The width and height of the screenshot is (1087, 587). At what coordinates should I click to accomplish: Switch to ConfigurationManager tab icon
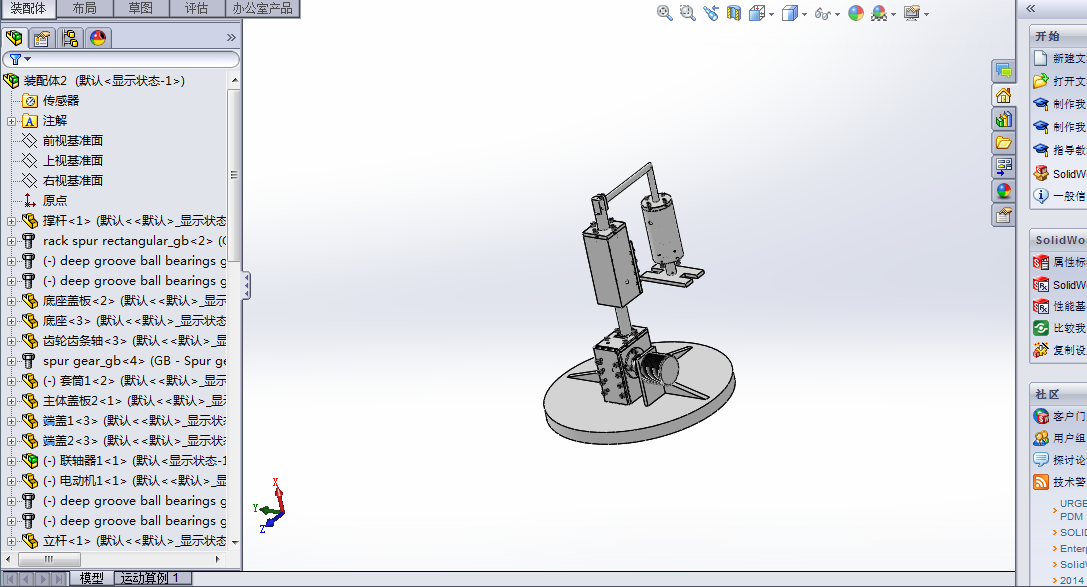(x=70, y=37)
